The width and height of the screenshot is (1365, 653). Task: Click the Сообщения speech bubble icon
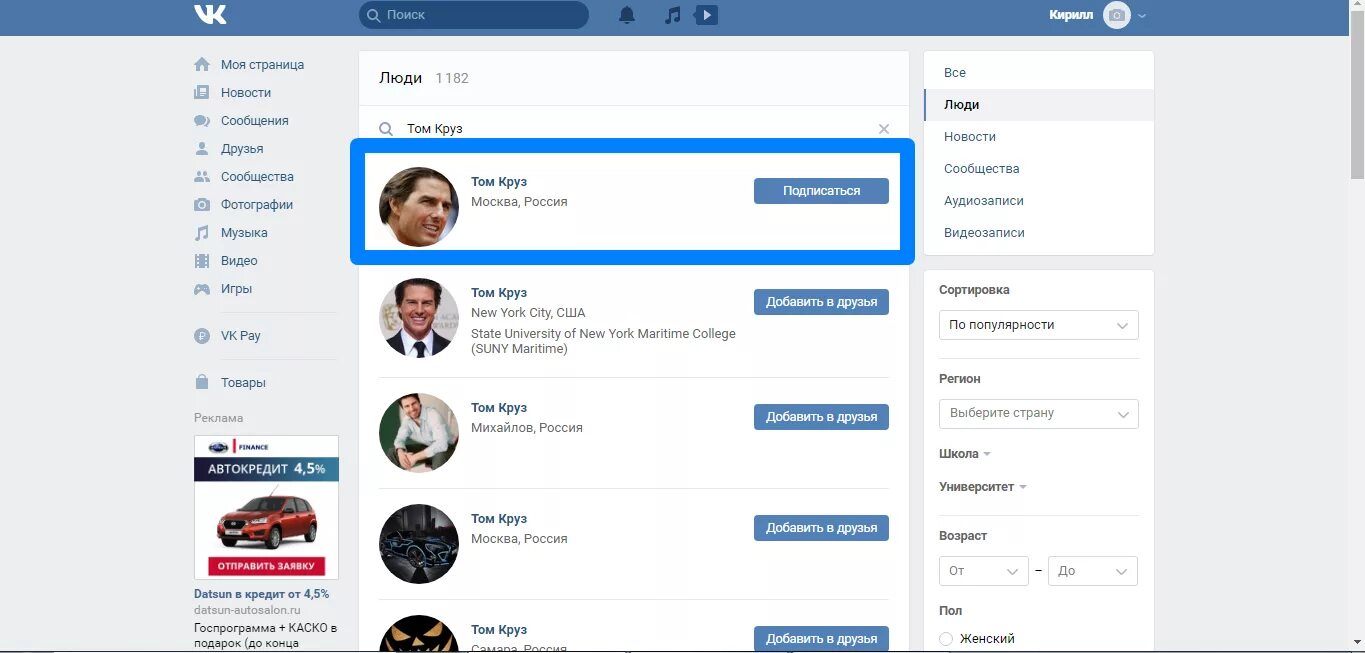(x=202, y=121)
